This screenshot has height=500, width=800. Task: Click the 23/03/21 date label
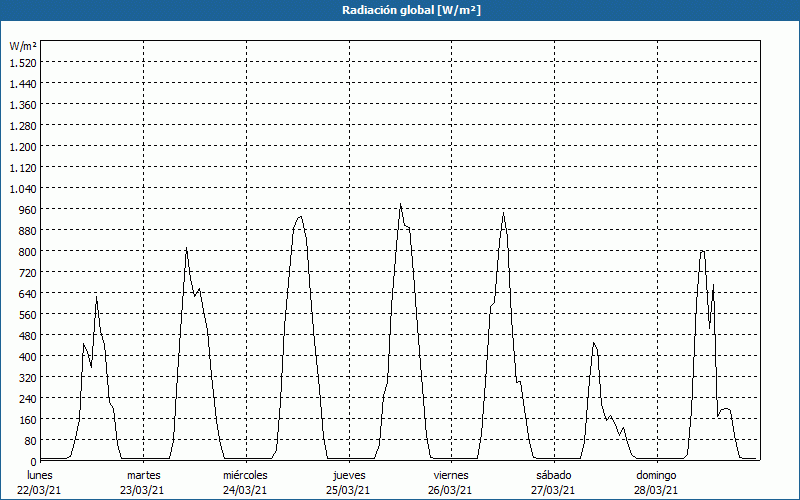coord(142,490)
